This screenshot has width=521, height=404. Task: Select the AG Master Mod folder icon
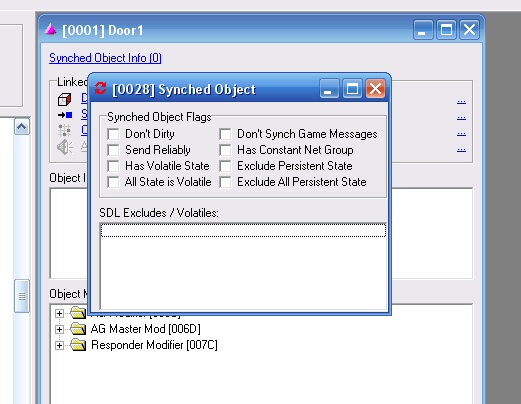(78, 329)
